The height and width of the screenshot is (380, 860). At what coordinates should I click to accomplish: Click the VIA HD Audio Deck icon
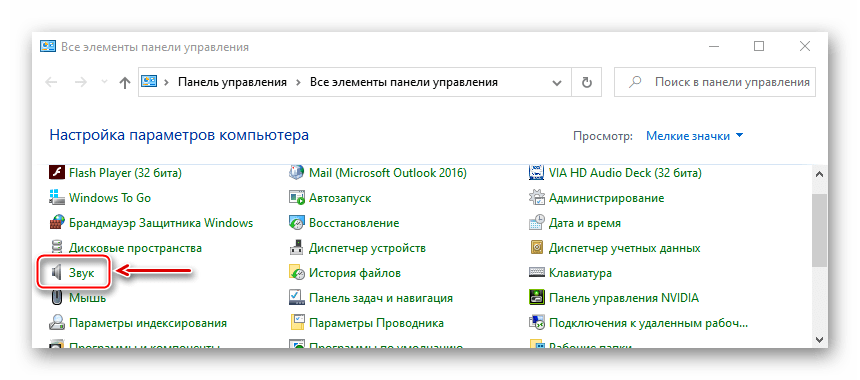tap(536, 173)
